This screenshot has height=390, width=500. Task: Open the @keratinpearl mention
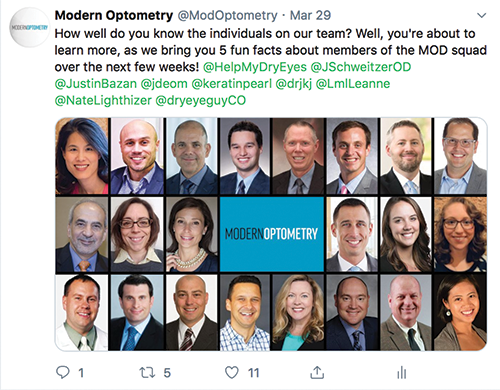pos(231,84)
